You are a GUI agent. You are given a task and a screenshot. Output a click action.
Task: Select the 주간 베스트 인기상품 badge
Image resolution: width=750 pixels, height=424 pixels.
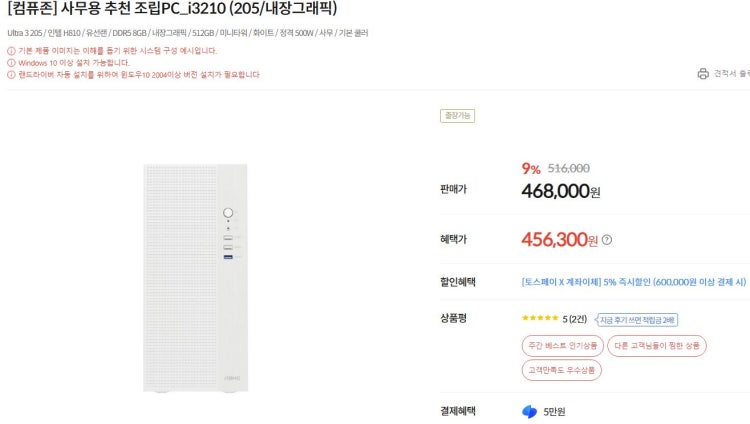(563, 345)
